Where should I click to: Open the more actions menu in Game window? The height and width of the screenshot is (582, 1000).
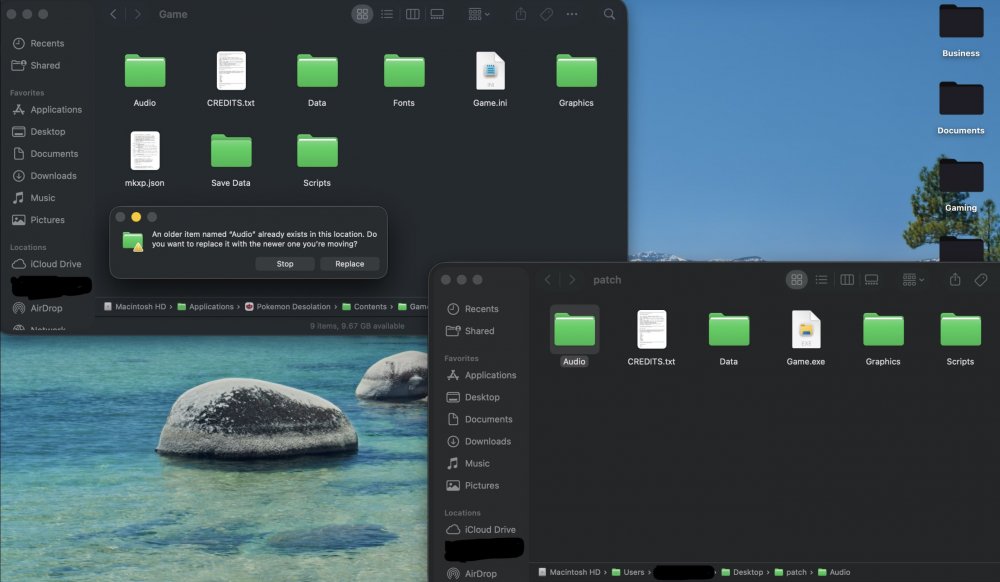pyautogui.click(x=572, y=14)
